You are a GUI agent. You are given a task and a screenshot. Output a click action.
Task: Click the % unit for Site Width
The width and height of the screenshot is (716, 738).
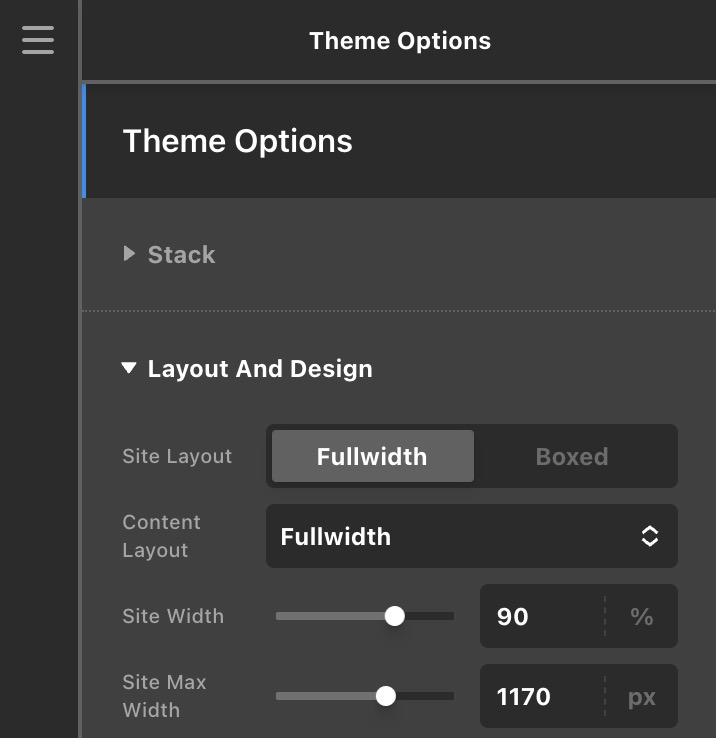[x=641, y=616]
